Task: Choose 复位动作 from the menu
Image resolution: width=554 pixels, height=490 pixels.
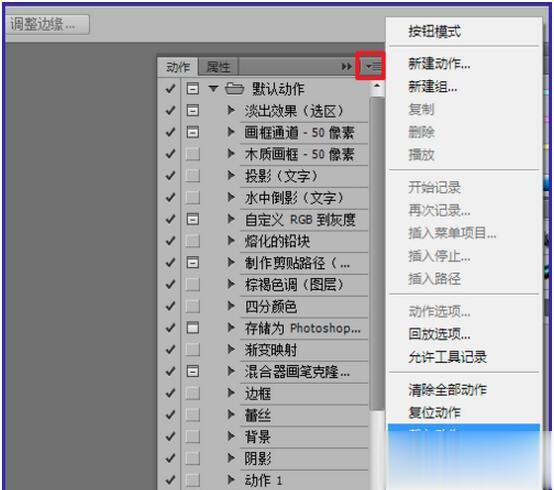Action: point(435,412)
